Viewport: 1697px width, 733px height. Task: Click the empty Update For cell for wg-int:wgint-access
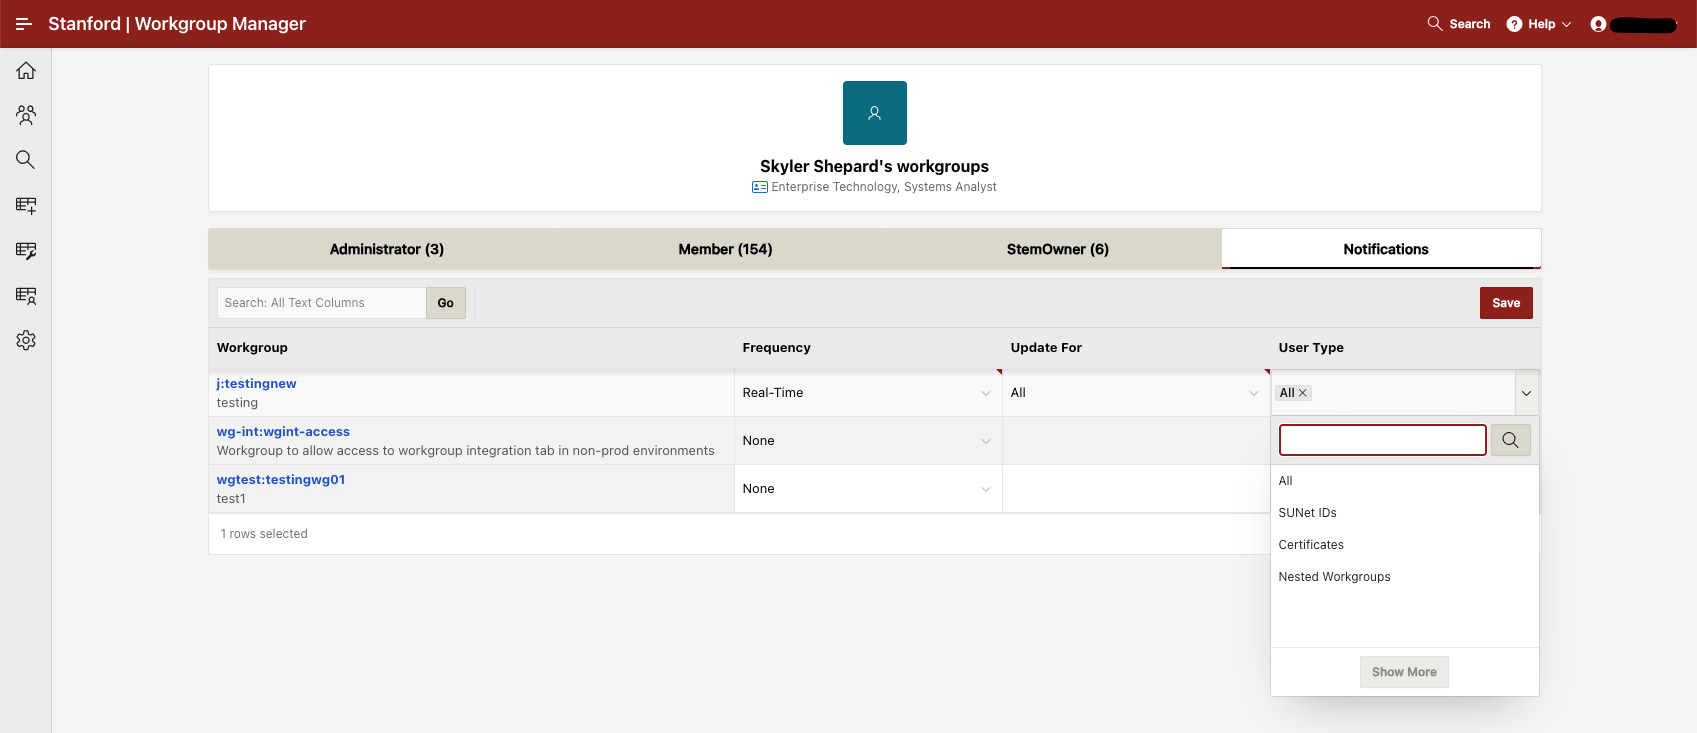(x=1135, y=441)
